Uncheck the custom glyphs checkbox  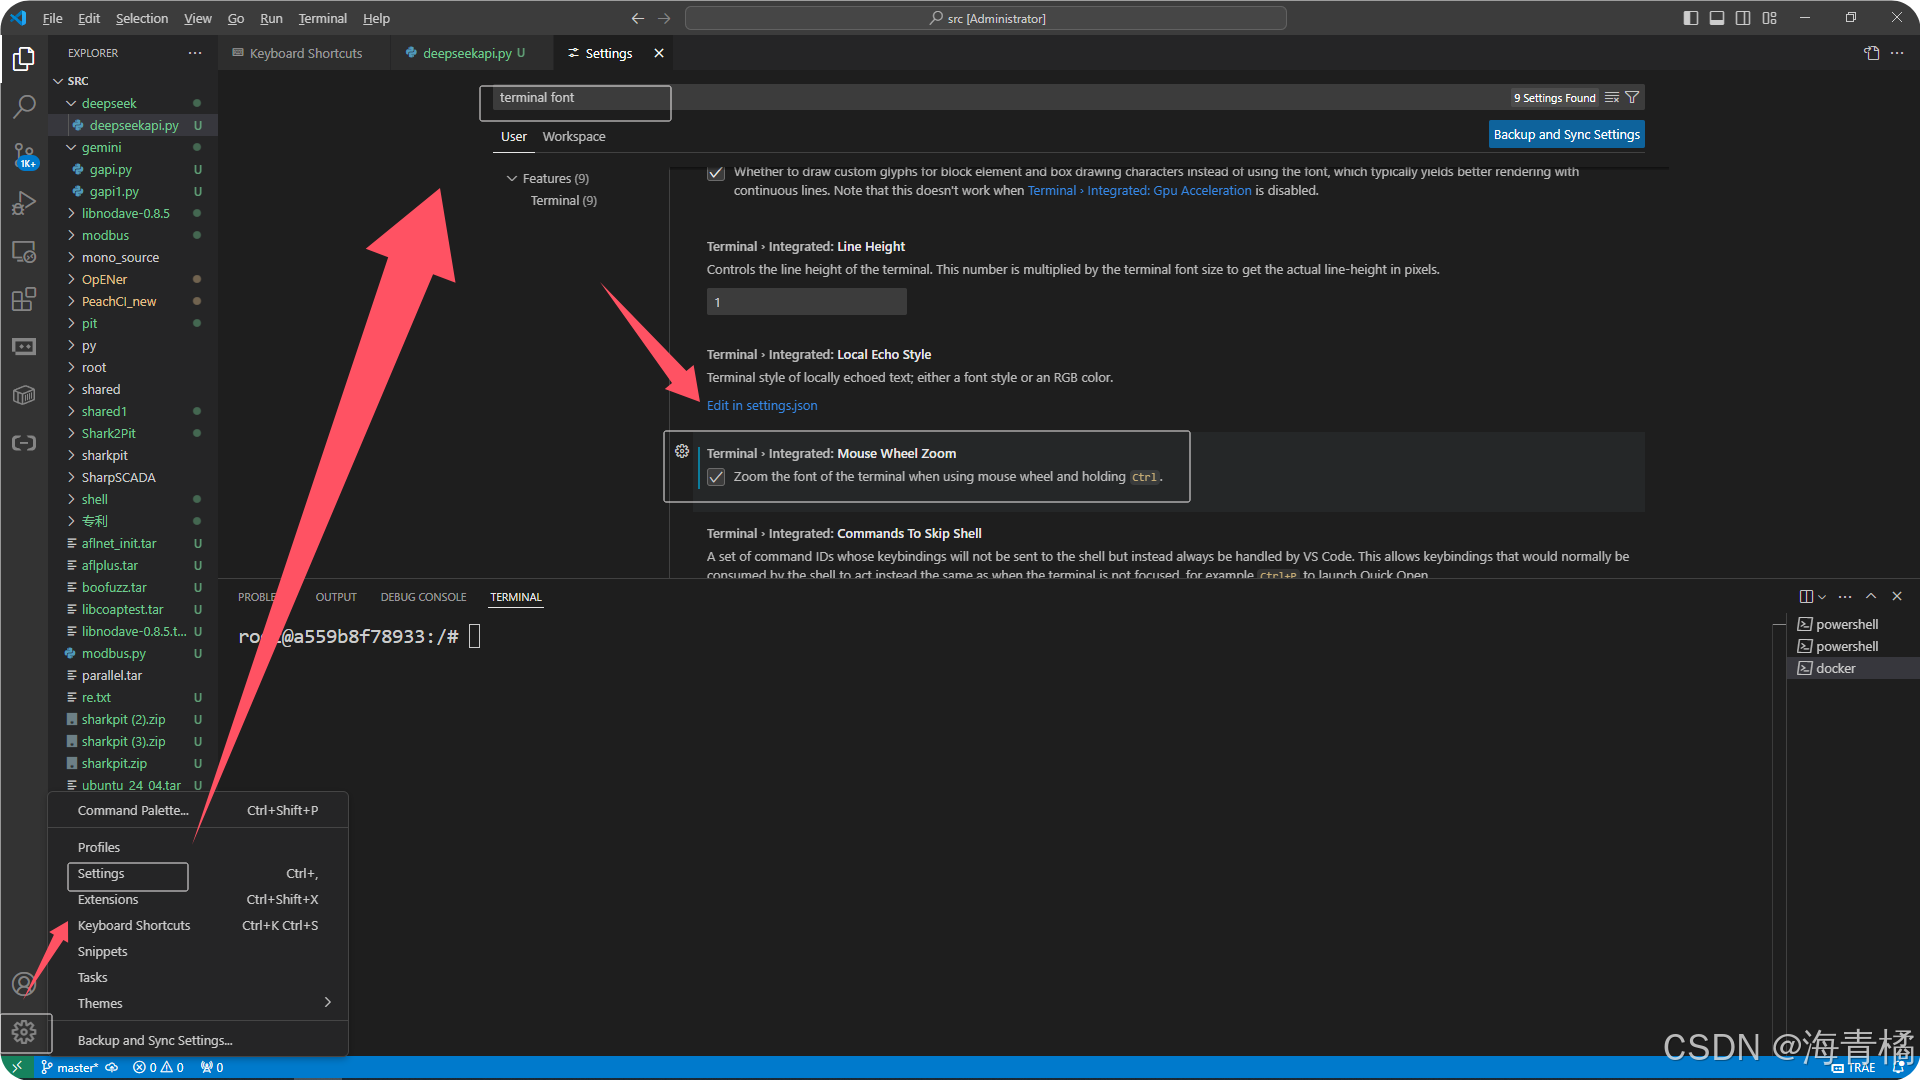(716, 172)
